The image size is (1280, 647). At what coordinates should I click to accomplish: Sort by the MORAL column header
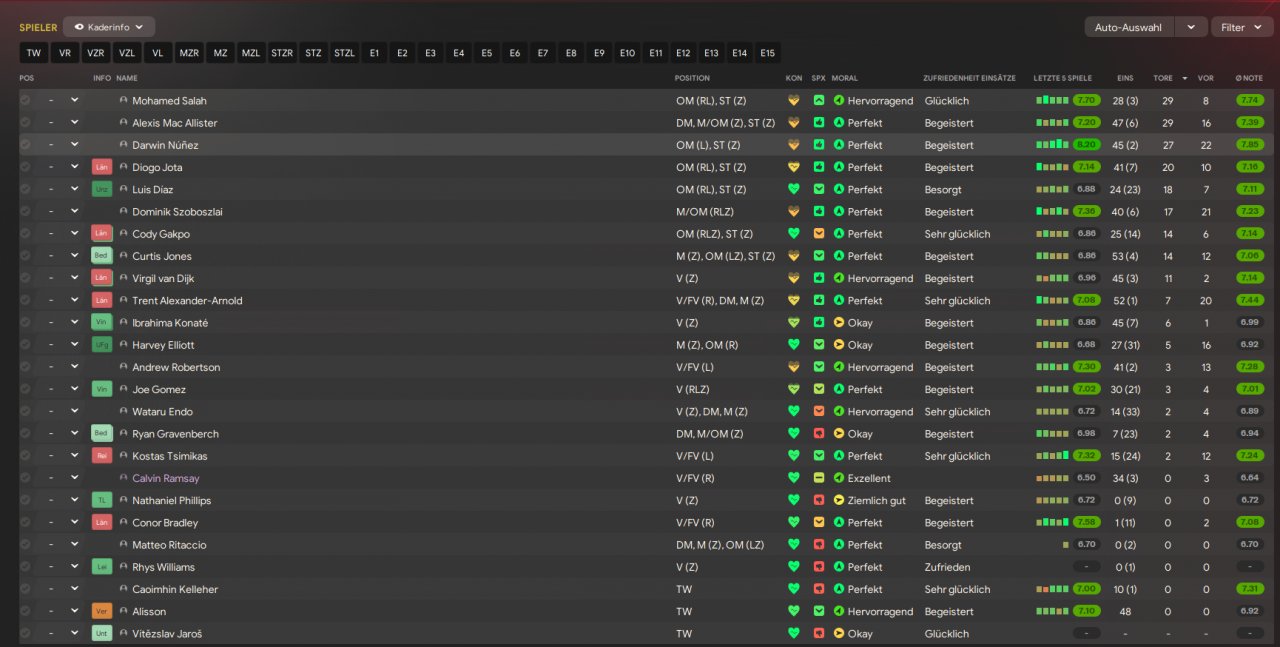point(844,78)
